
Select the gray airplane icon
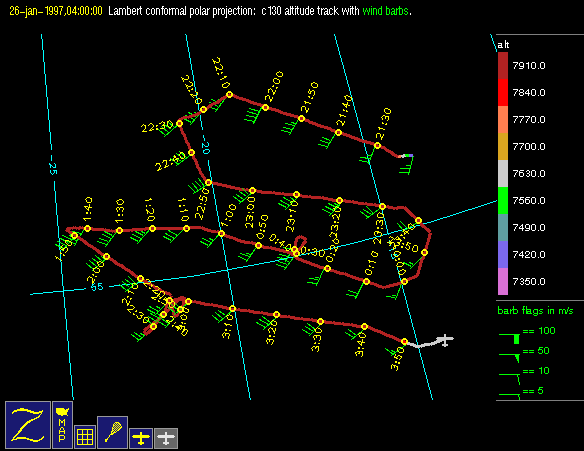166,438
